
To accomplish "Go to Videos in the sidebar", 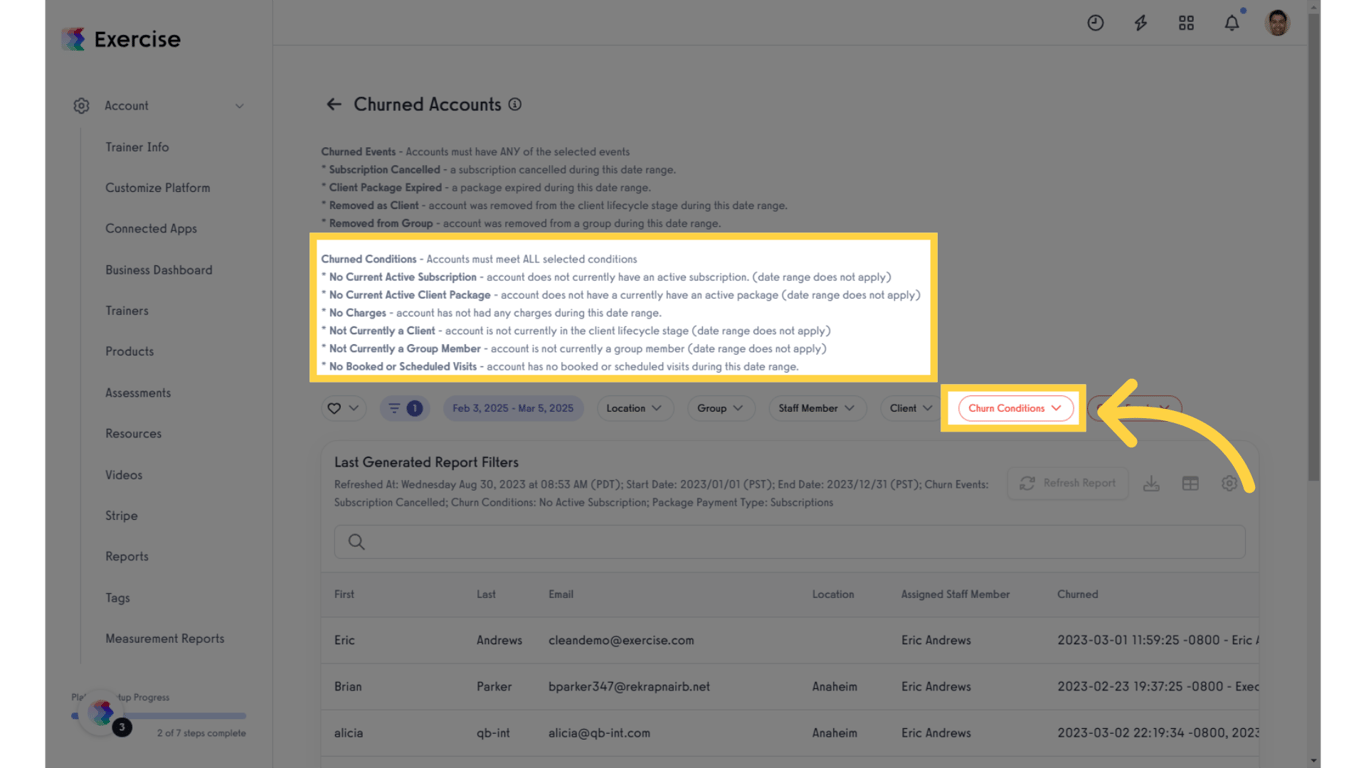I will [x=124, y=475].
